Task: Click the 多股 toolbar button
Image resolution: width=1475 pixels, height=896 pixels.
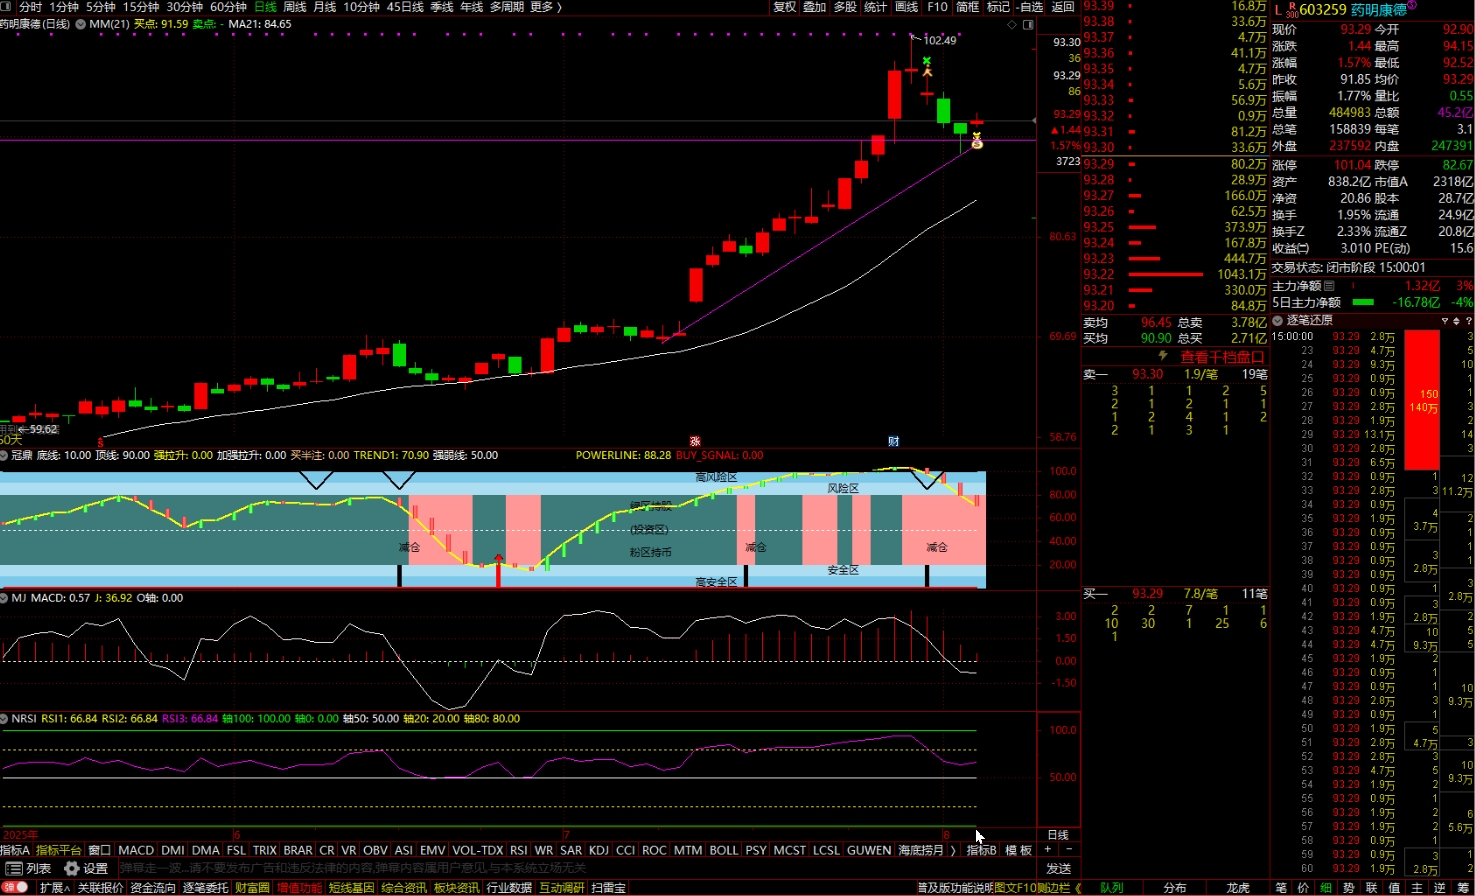Action: tap(846, 7)
